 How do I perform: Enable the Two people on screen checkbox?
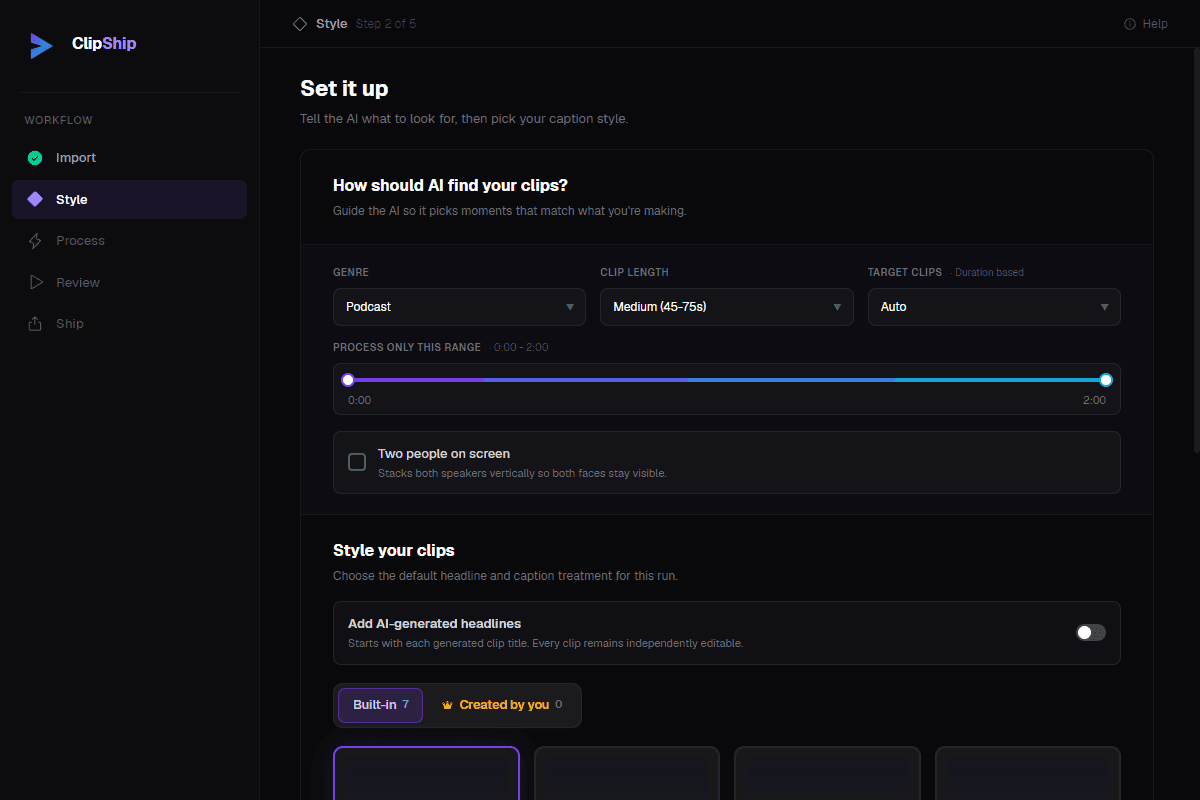357,462
